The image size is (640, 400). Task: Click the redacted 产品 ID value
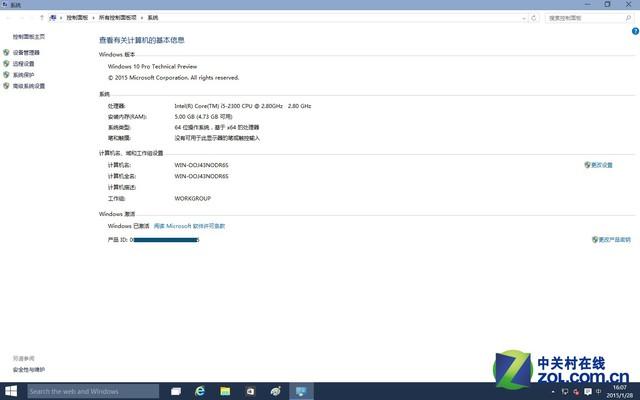pos(164,240)
